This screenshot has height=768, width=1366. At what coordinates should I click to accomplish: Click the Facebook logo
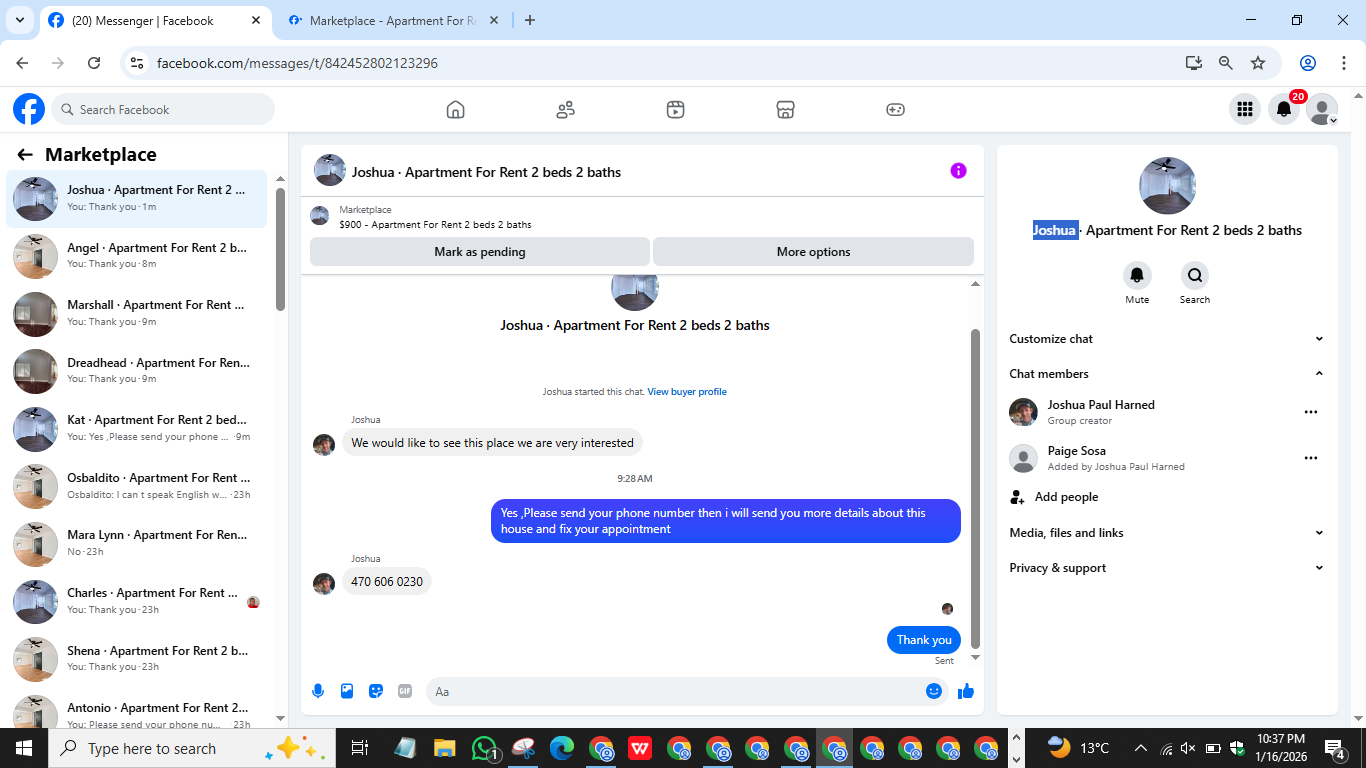[29, 109]
